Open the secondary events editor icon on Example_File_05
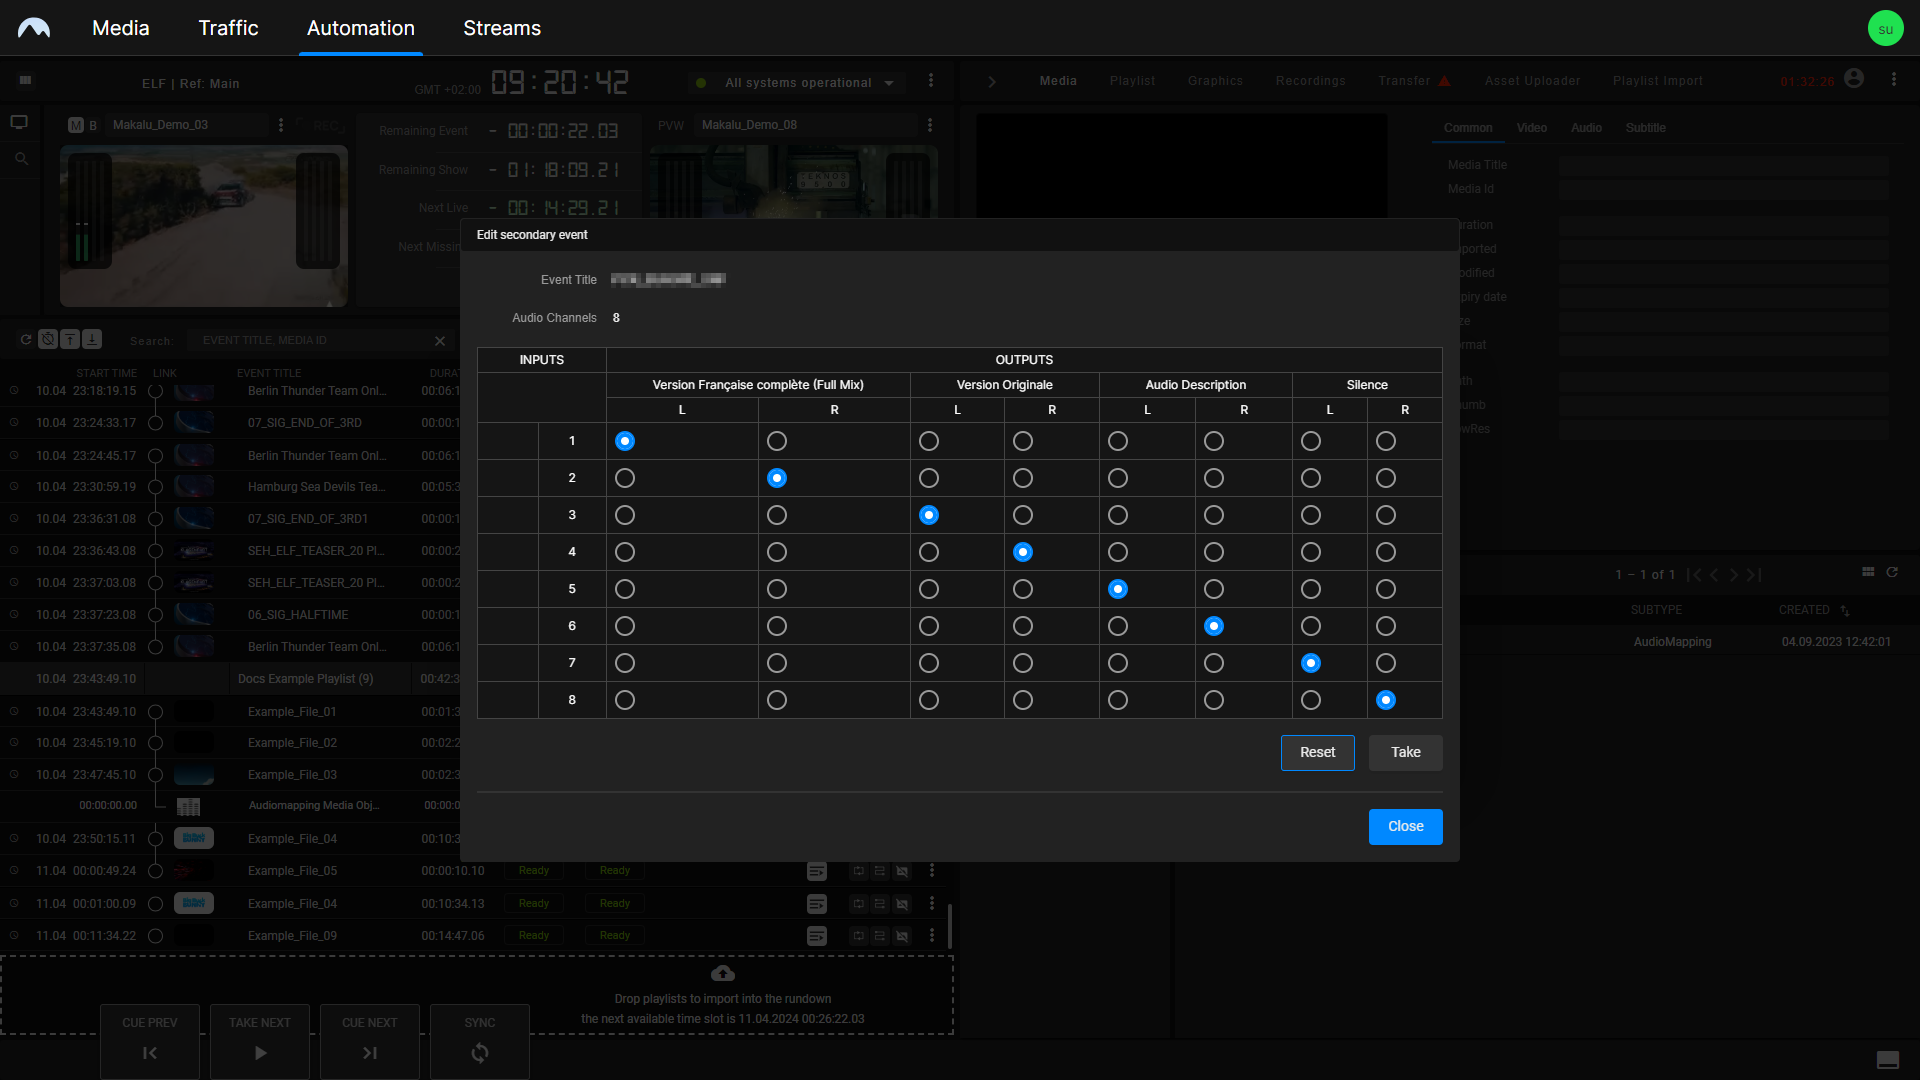1920x1080 pixels. click(x=817, y=871)
